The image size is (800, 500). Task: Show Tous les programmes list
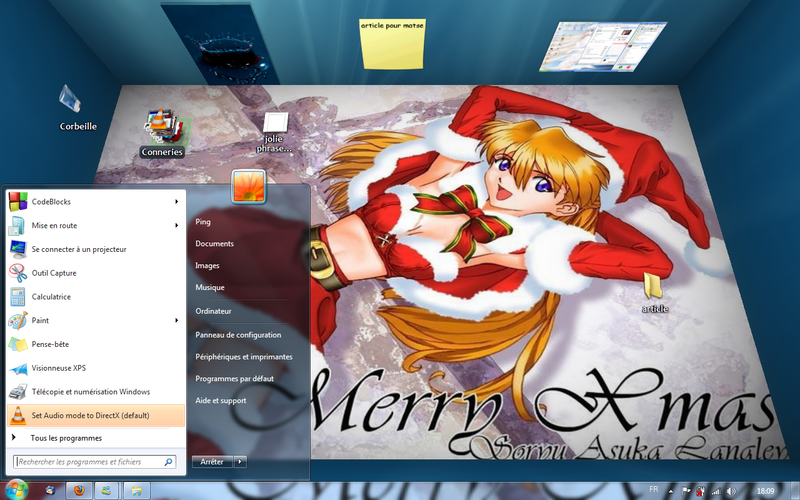tap(95, 438)
